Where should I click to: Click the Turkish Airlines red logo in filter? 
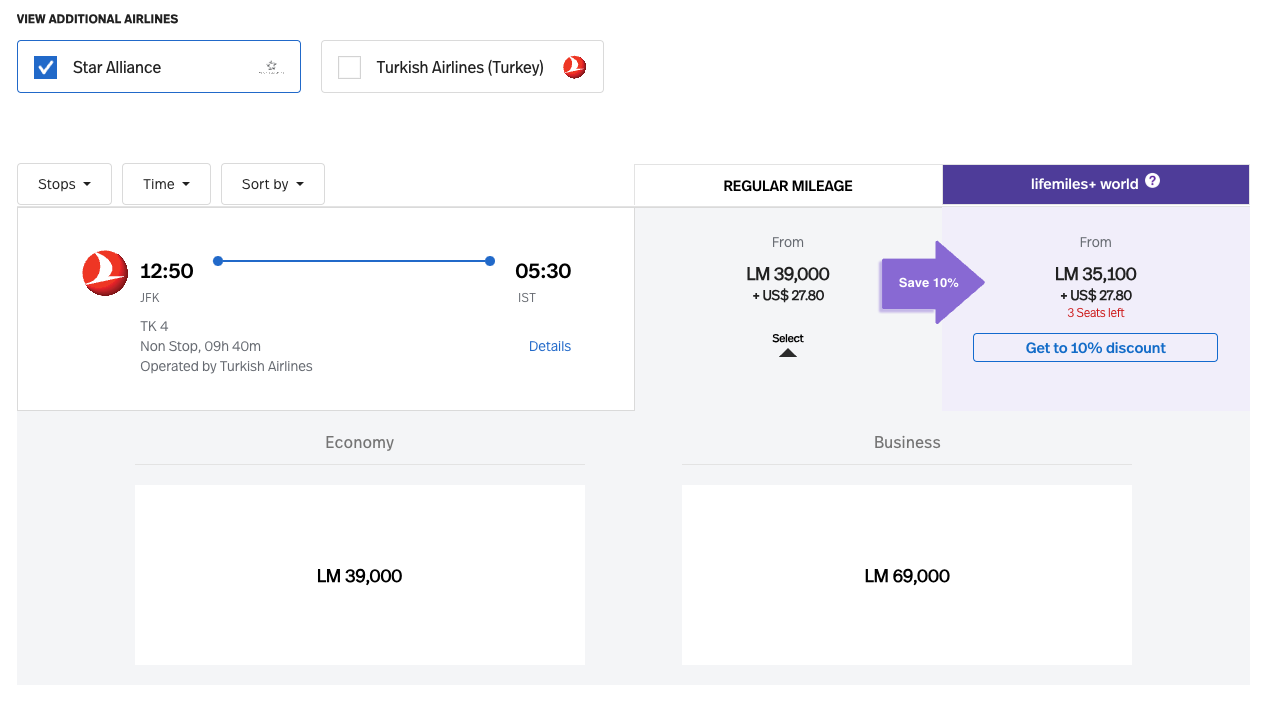[x=574, y=67]
